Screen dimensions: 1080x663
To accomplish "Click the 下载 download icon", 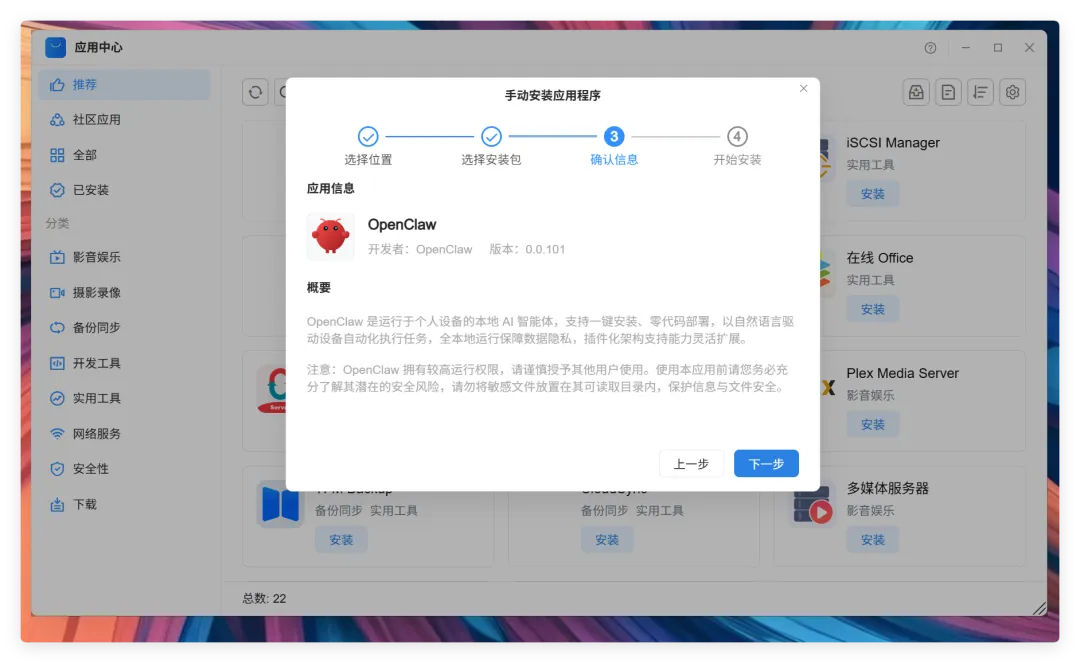I will pyautogui.click(x=57, y=504).
